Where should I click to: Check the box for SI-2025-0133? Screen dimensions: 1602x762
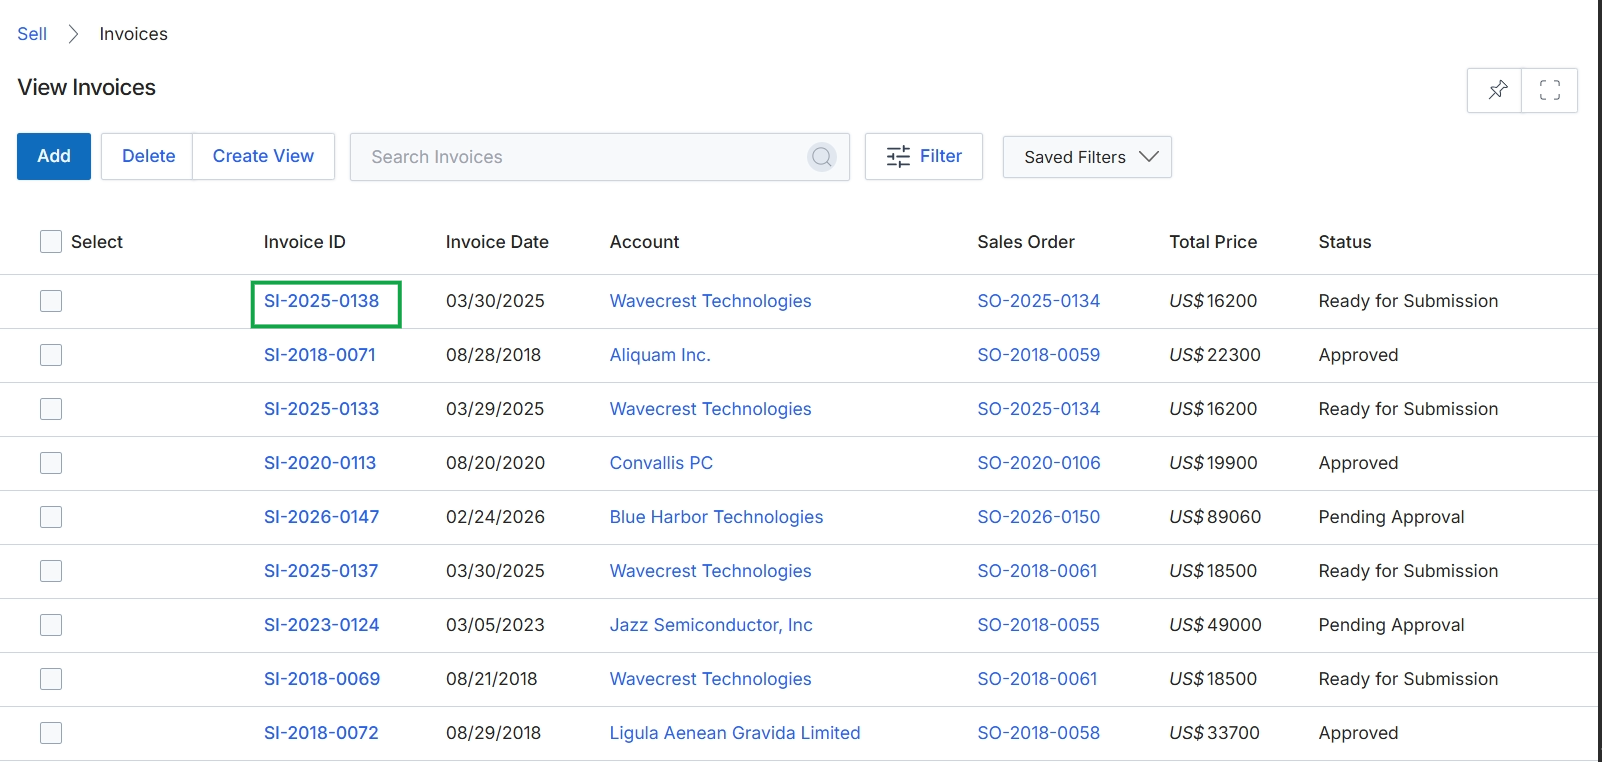(51, 409)
